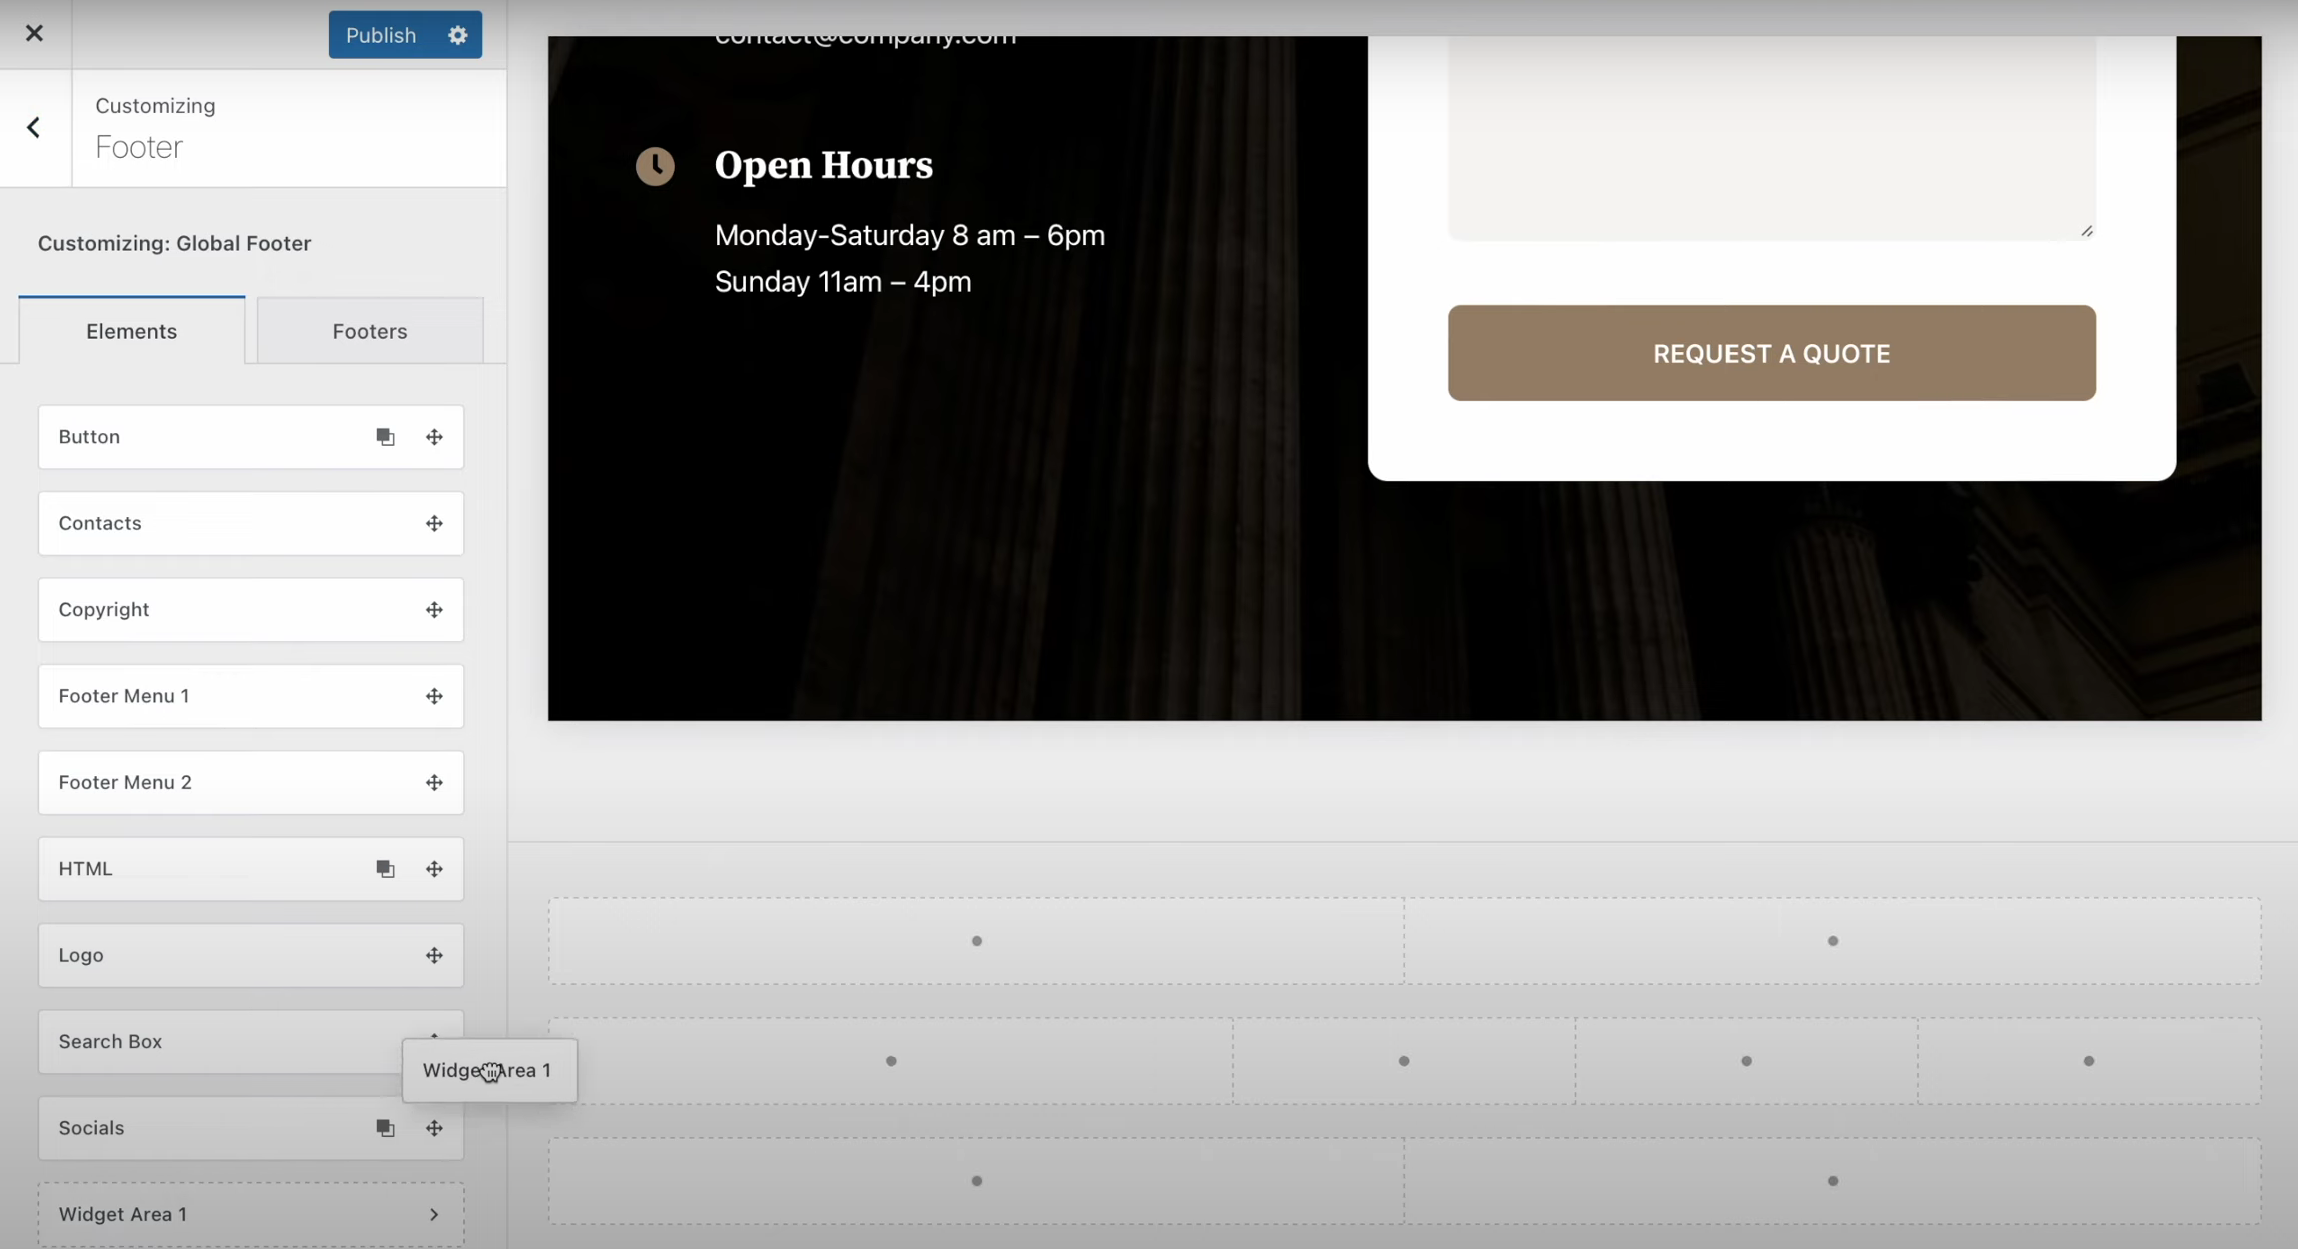Viewport: 2298px width, 1249px height.
Task: Click the clock icon beside Open Hours
Action: (x=655, y=165)
